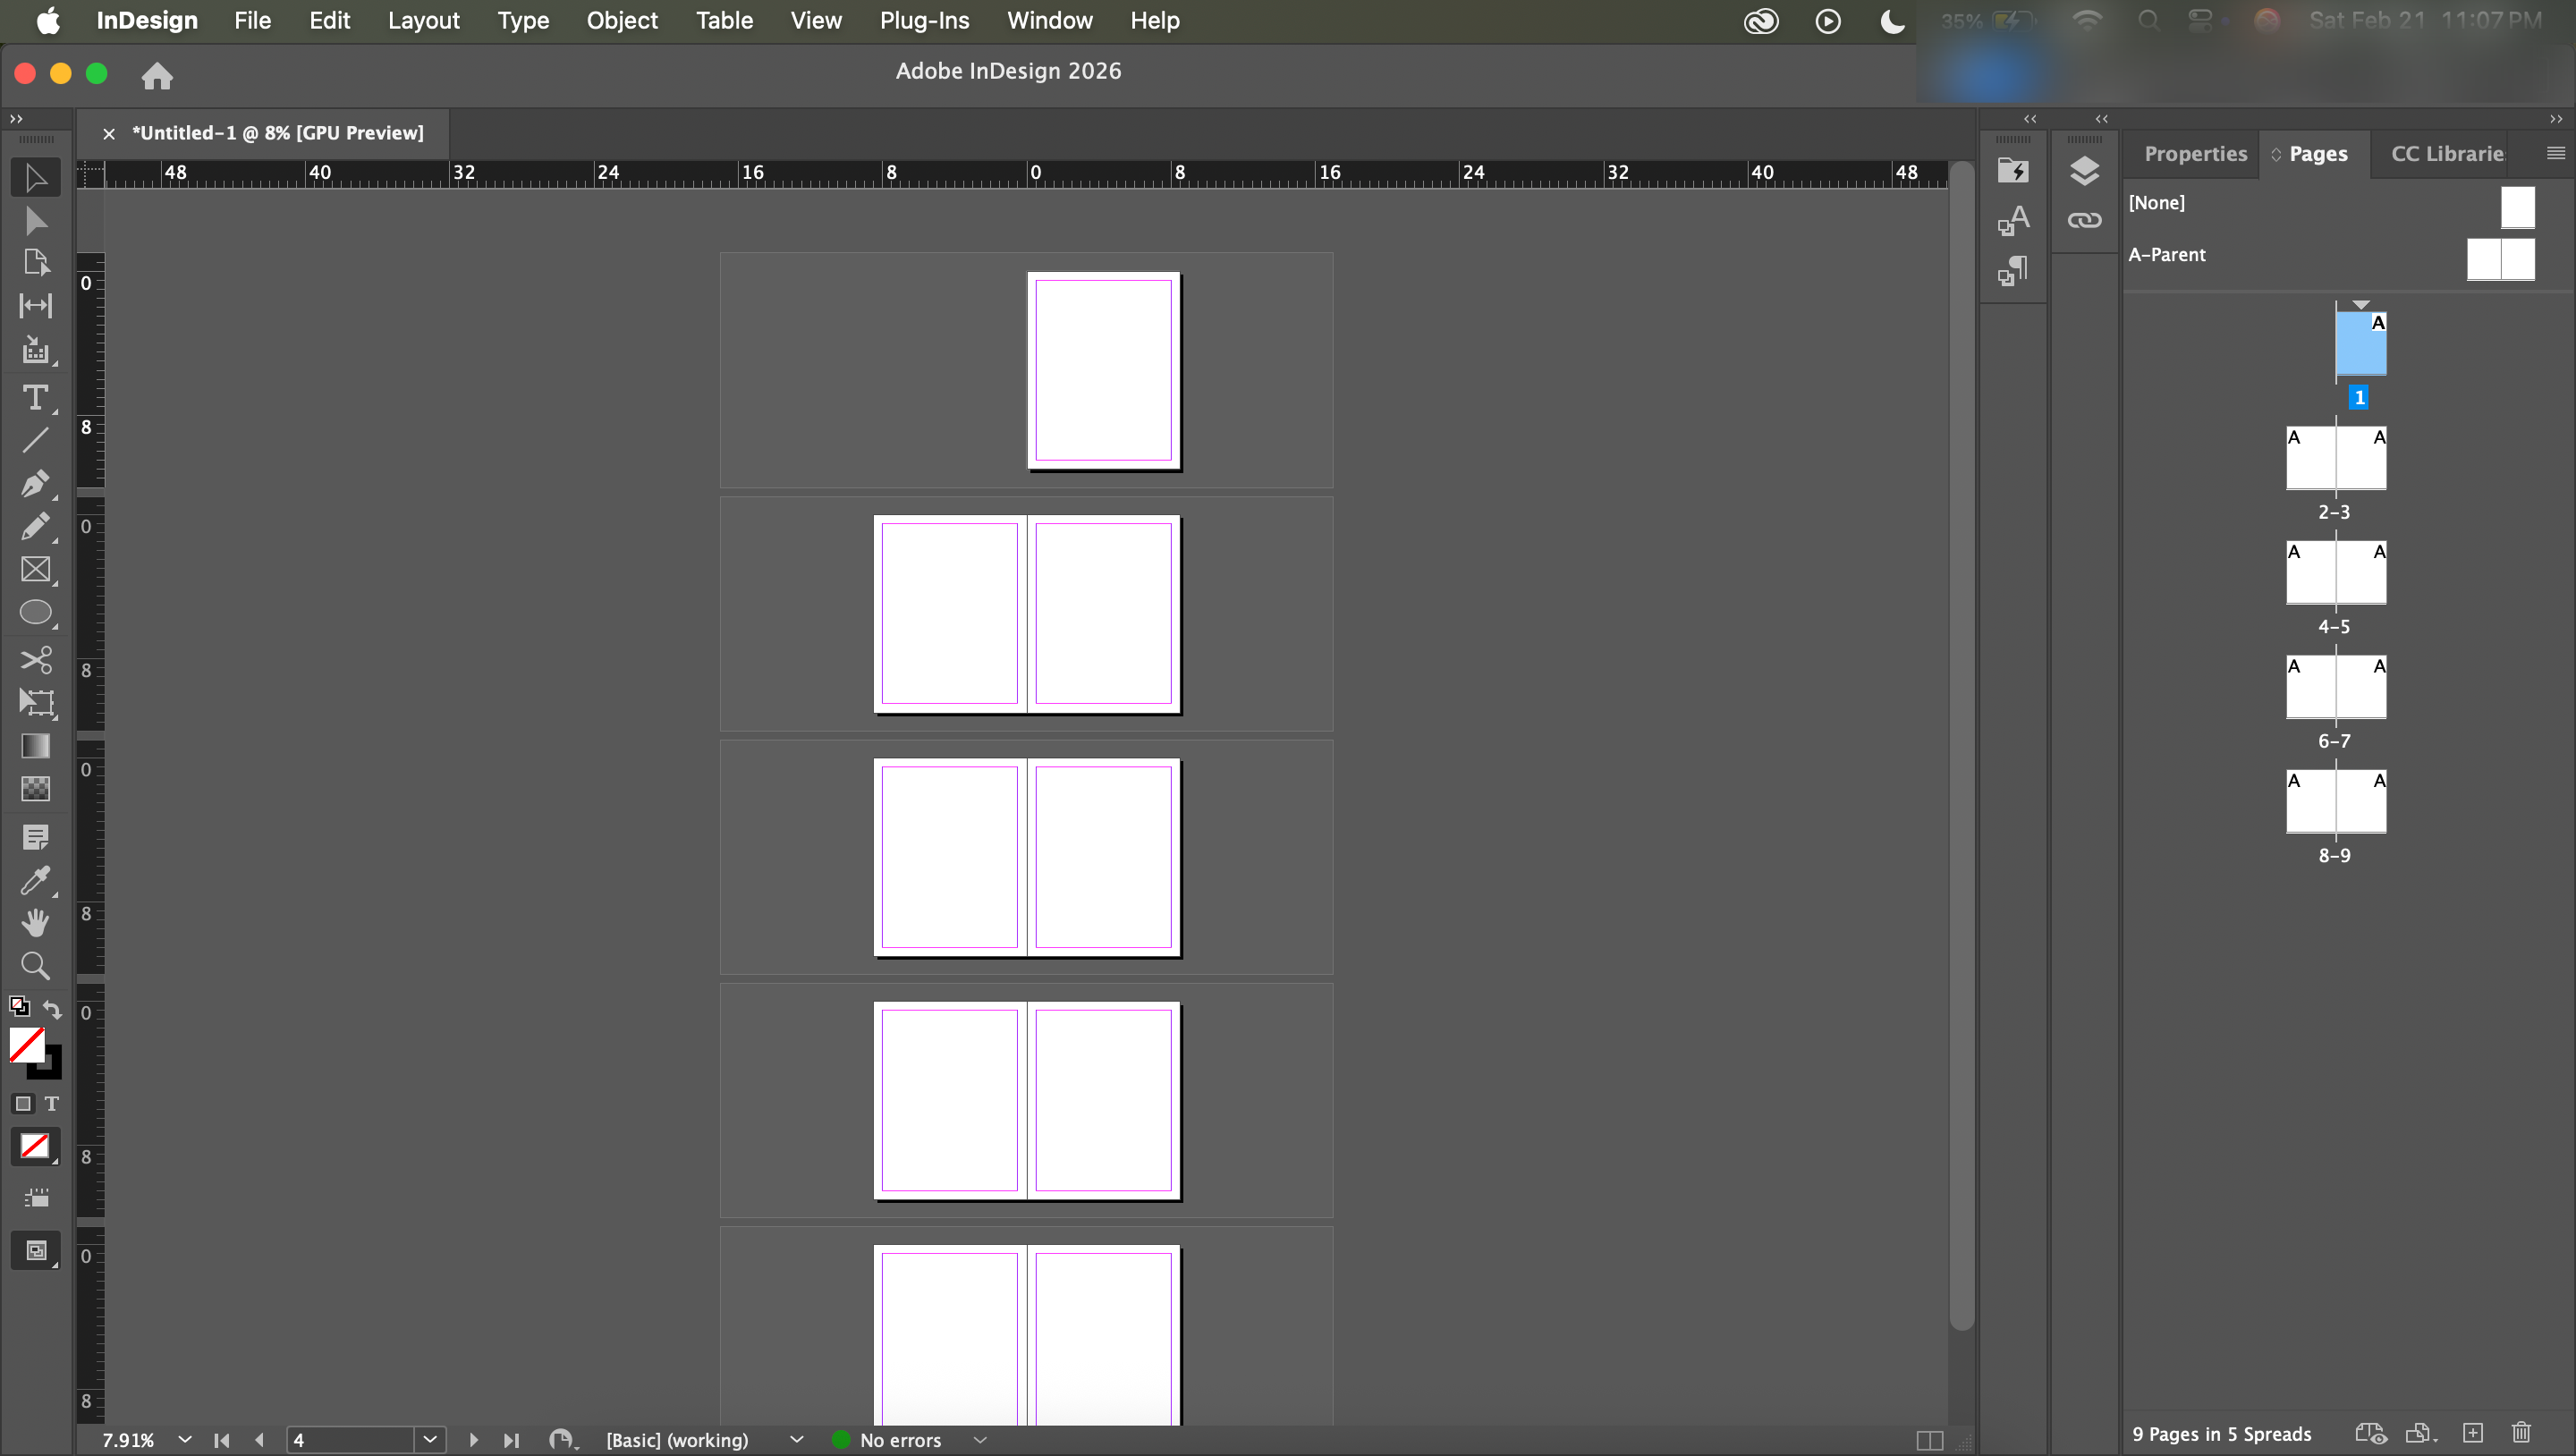
Task: Toggle formatting affects text button
Action: point(52,1103)
